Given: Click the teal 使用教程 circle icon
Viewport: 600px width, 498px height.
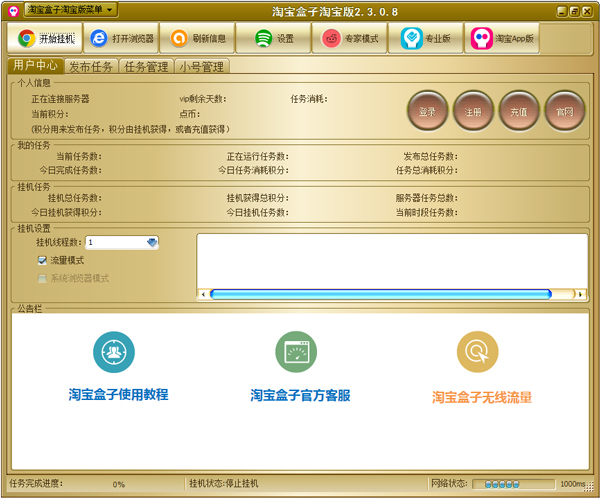Looking at the screenshot, I should coord(114,352).
